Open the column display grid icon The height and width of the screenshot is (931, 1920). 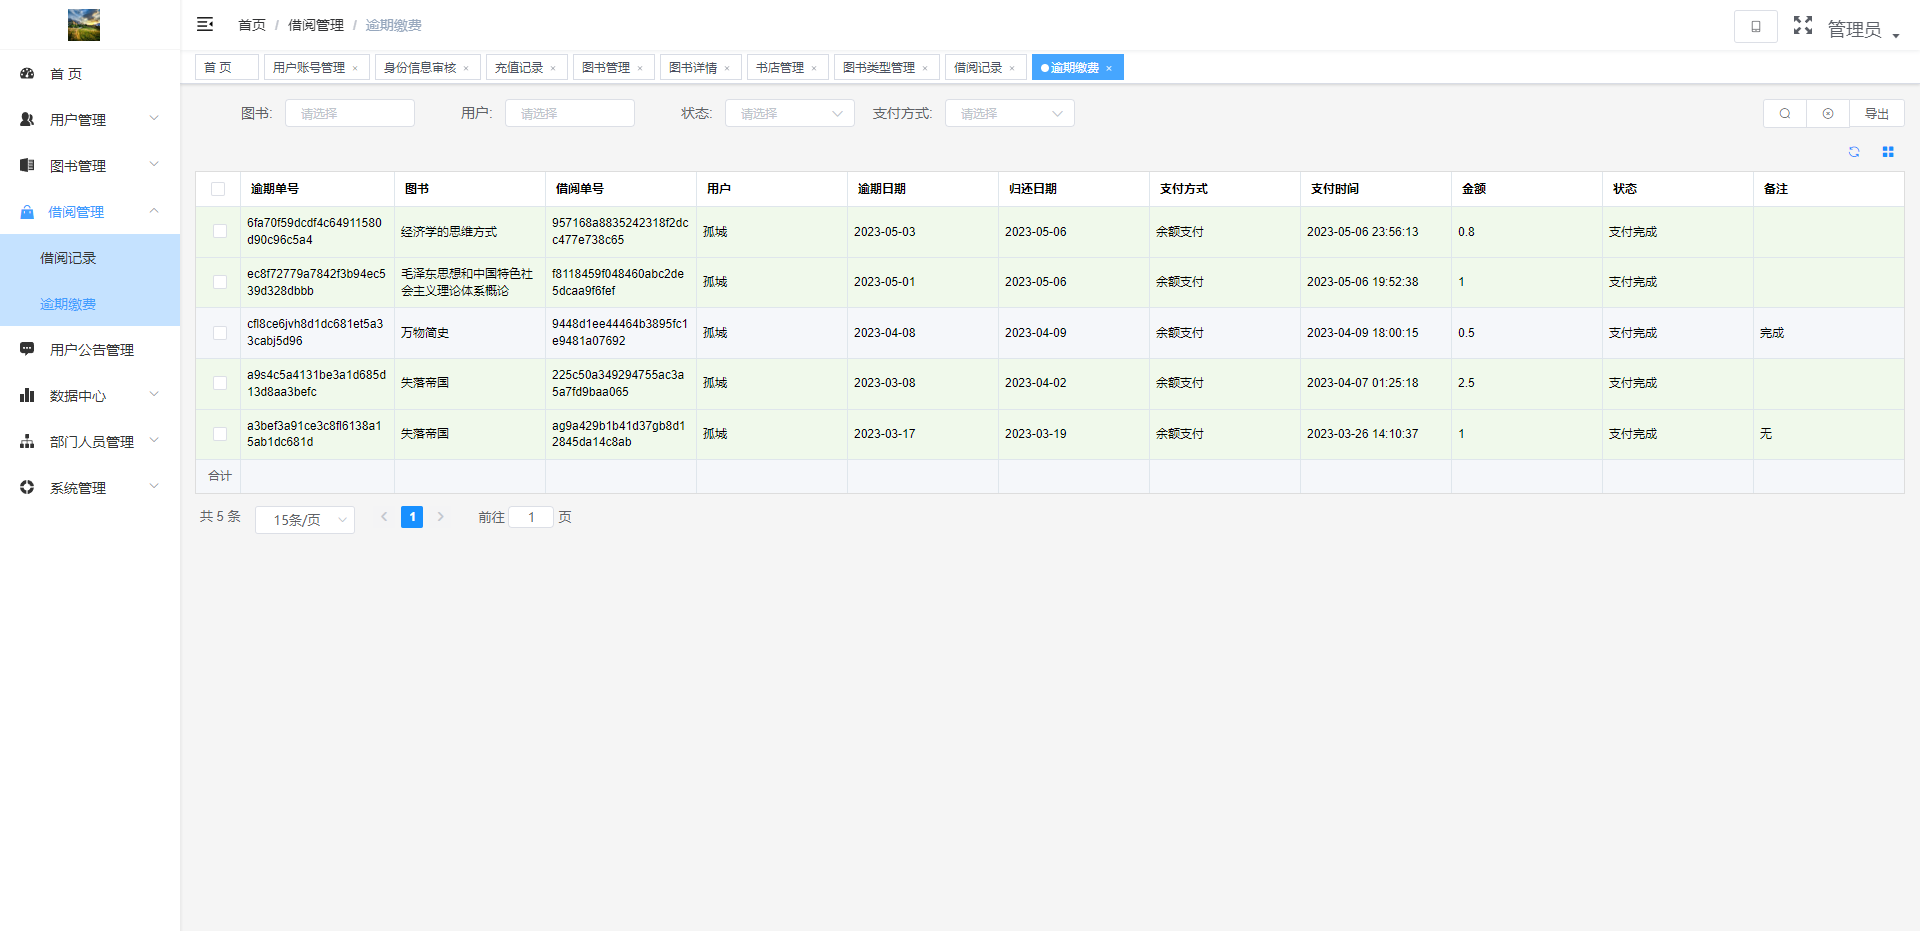[1888, 152]
